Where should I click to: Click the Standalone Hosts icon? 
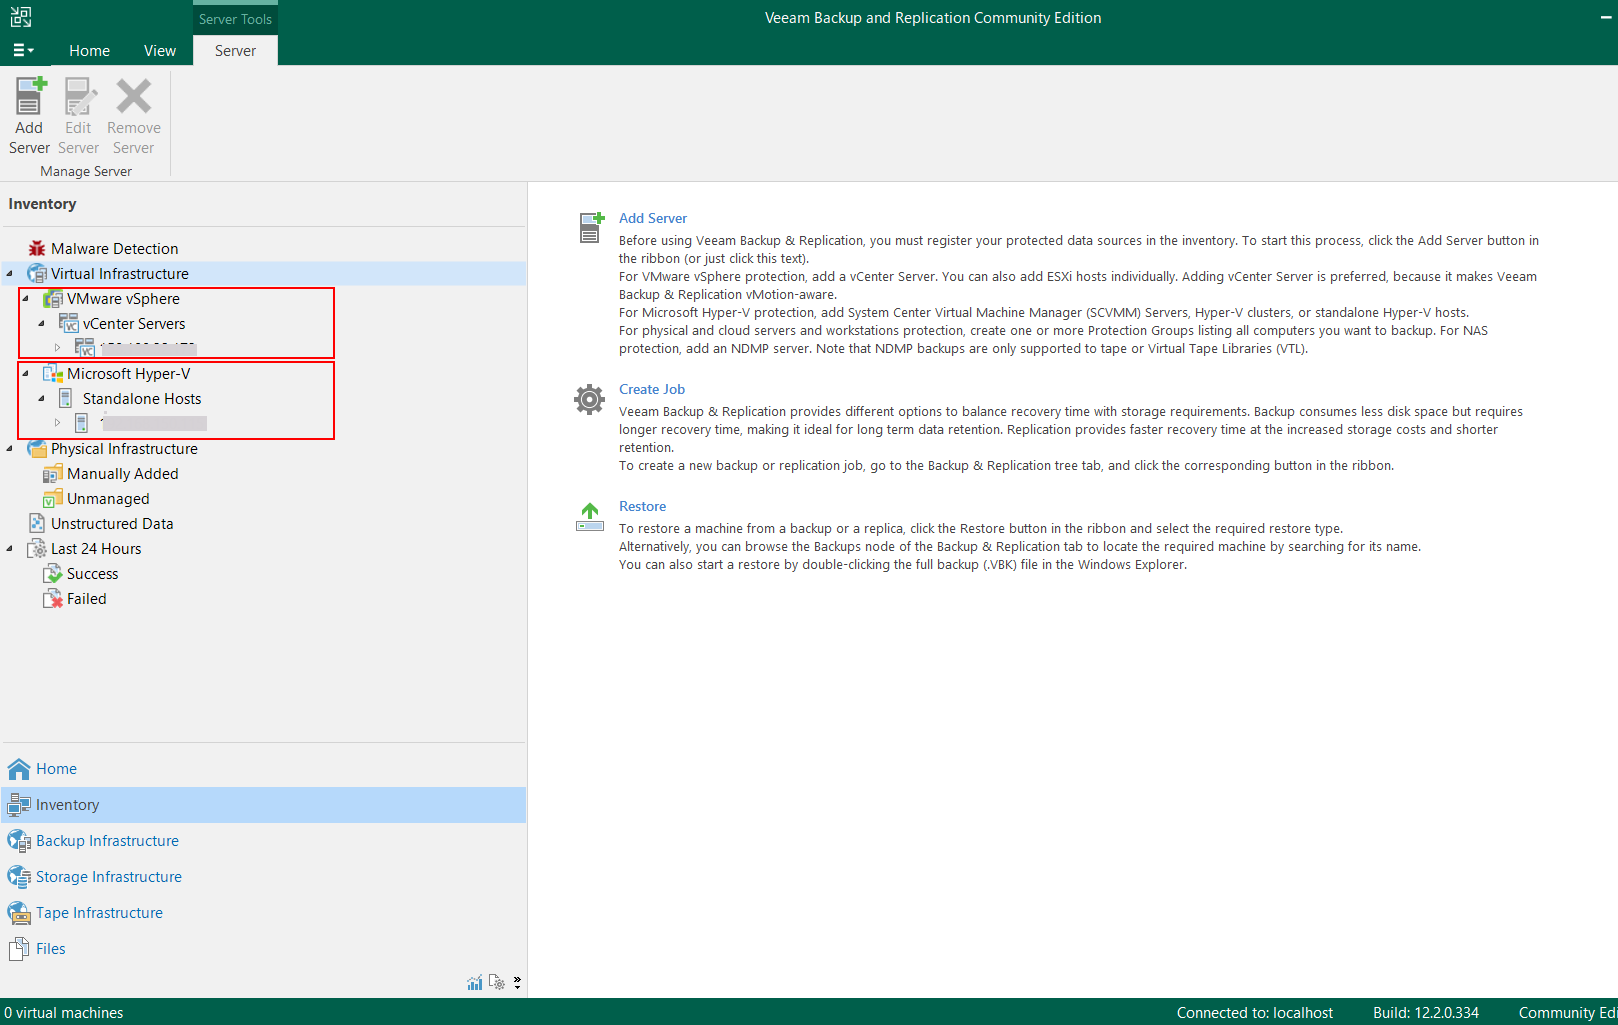[x=66, y=398]
